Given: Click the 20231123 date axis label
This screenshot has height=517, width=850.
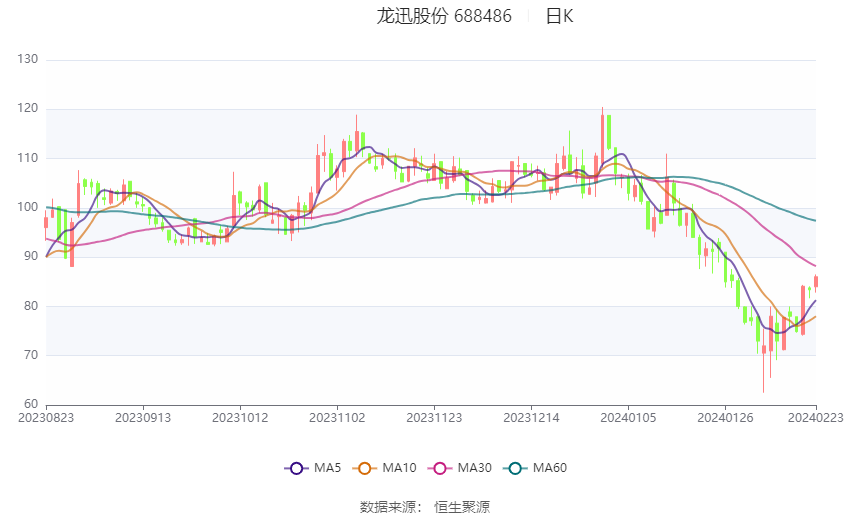Looking at the screenshot, I should 434,418.
